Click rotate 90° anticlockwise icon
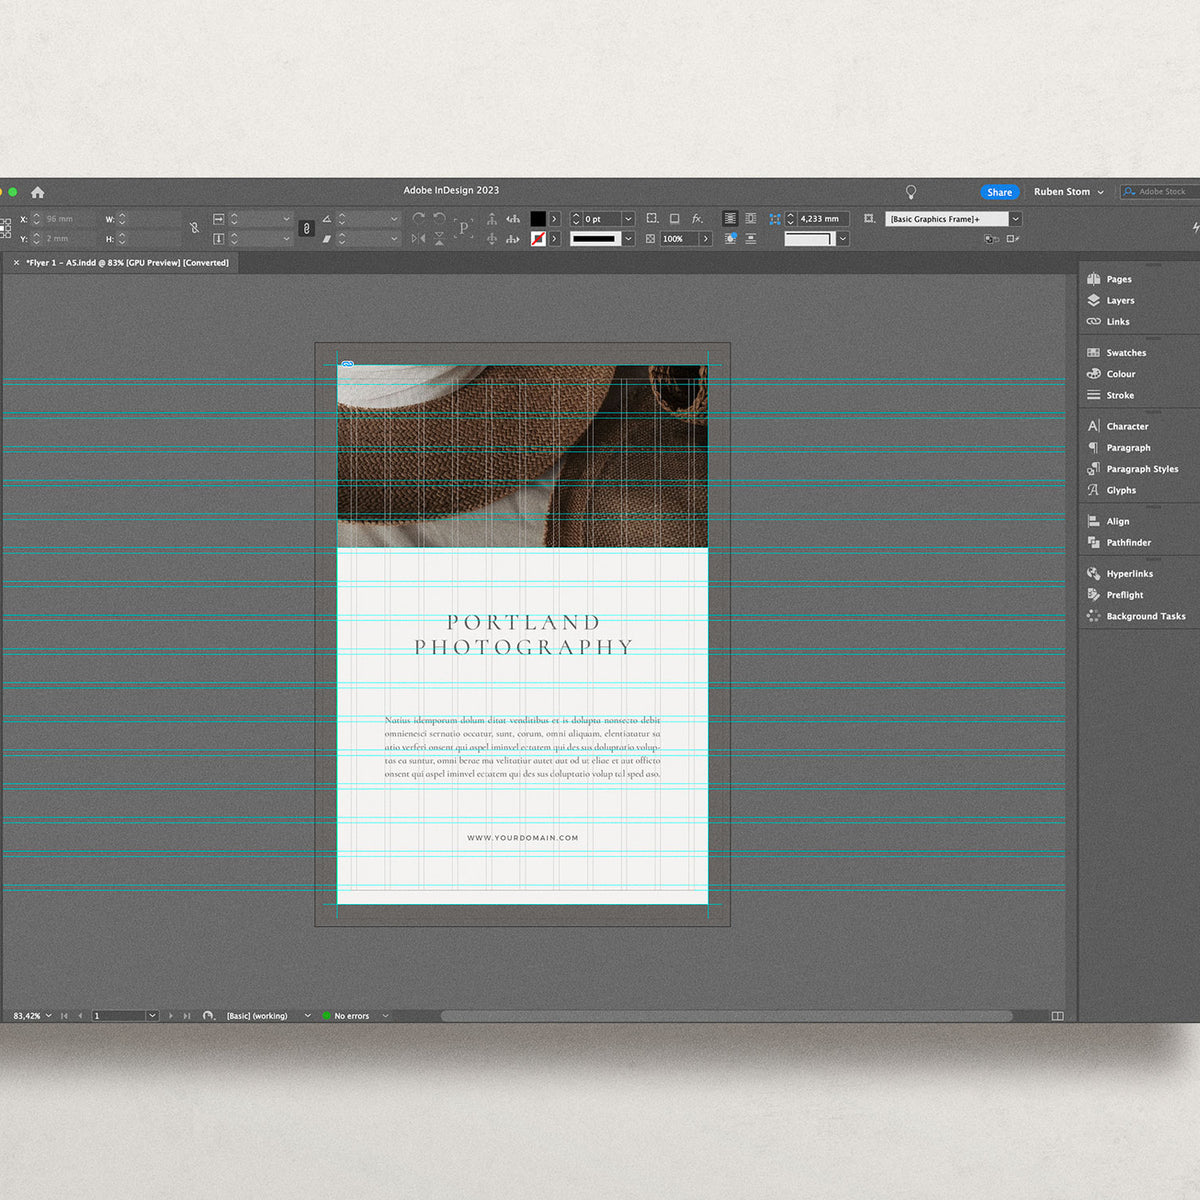 439,218
